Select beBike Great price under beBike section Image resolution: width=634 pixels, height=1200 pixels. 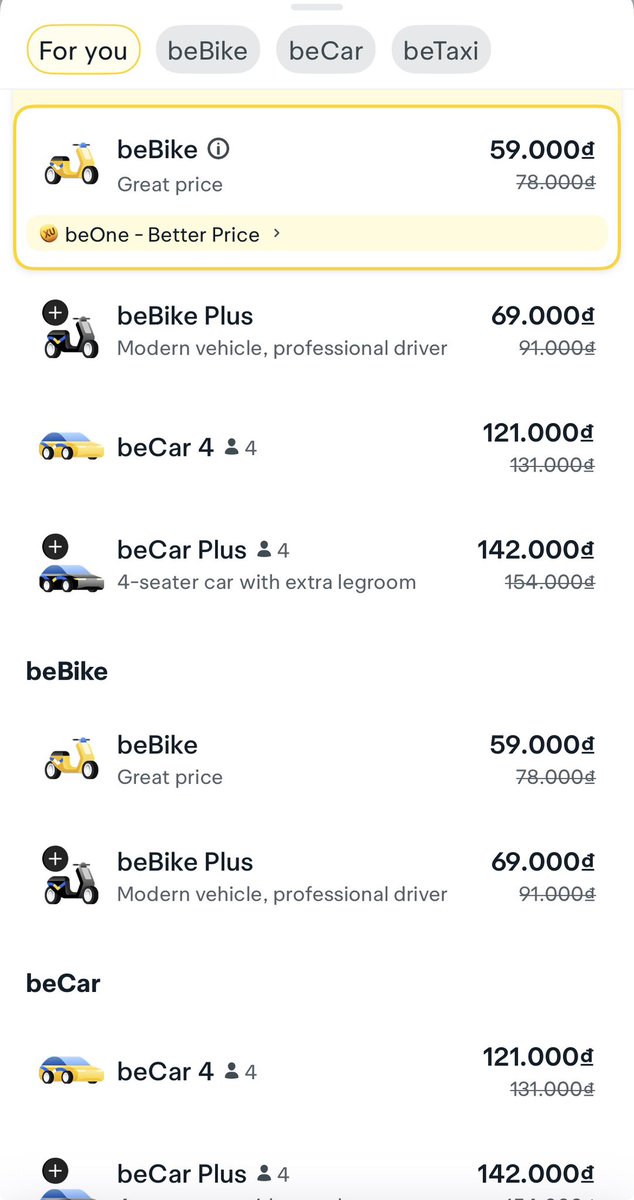(x=317, y=760)
